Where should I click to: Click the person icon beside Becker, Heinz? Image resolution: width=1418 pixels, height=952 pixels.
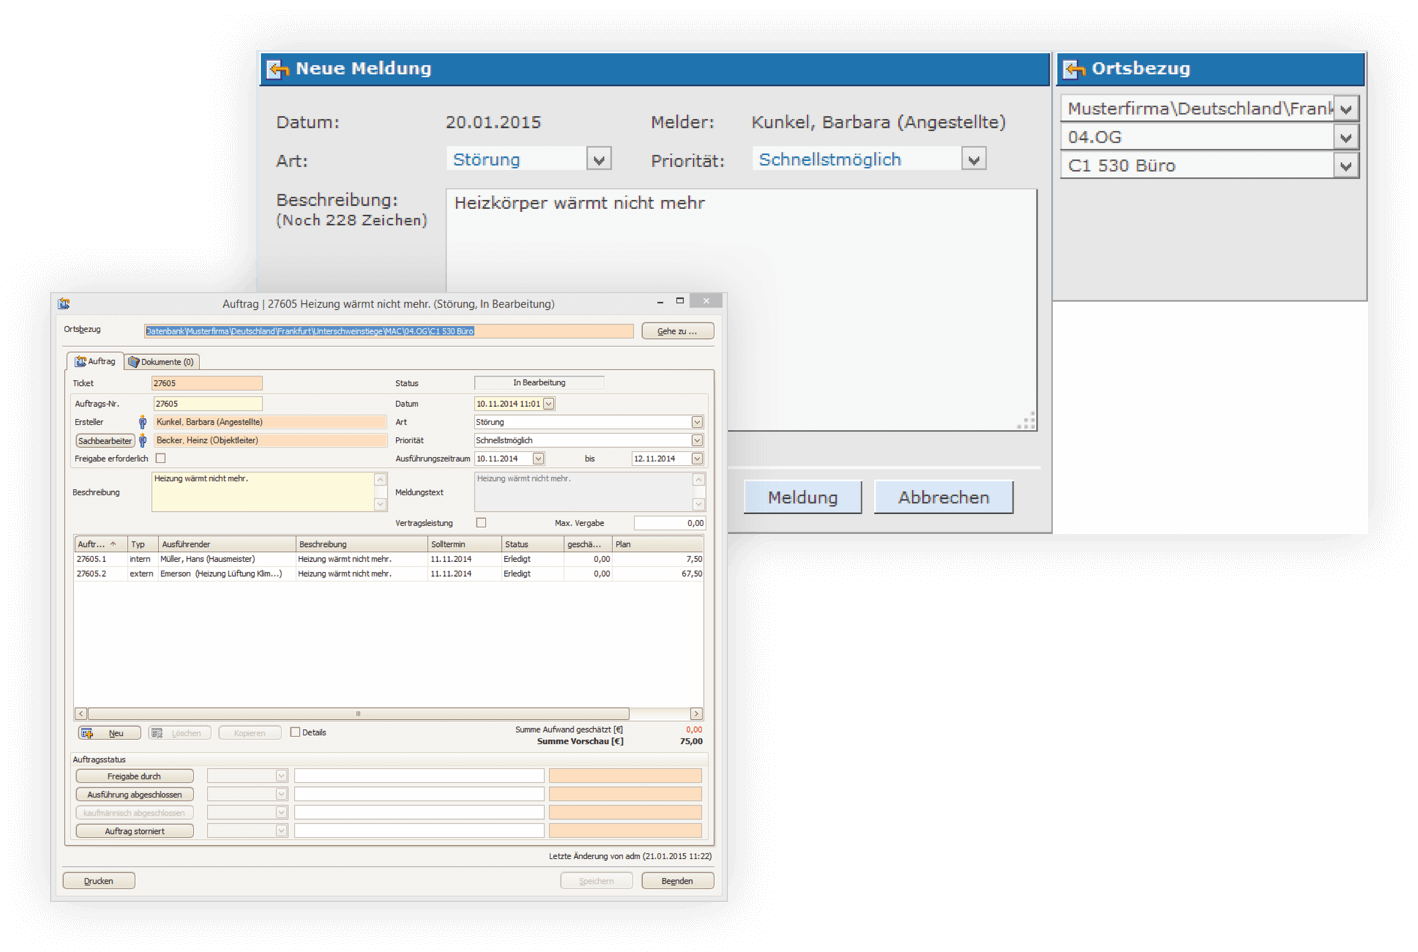tap(142, 440)
